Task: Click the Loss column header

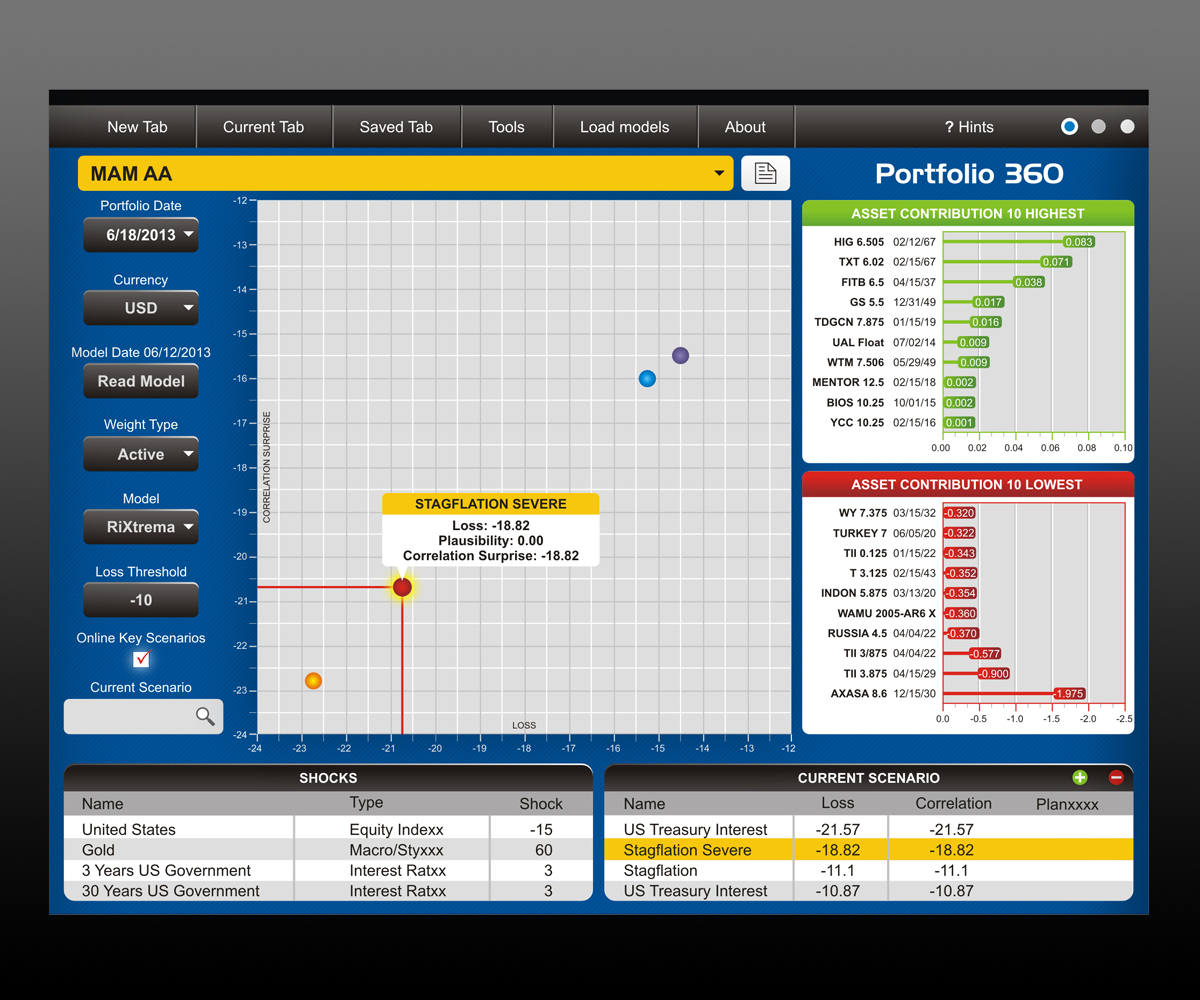Action: (838, 803)
